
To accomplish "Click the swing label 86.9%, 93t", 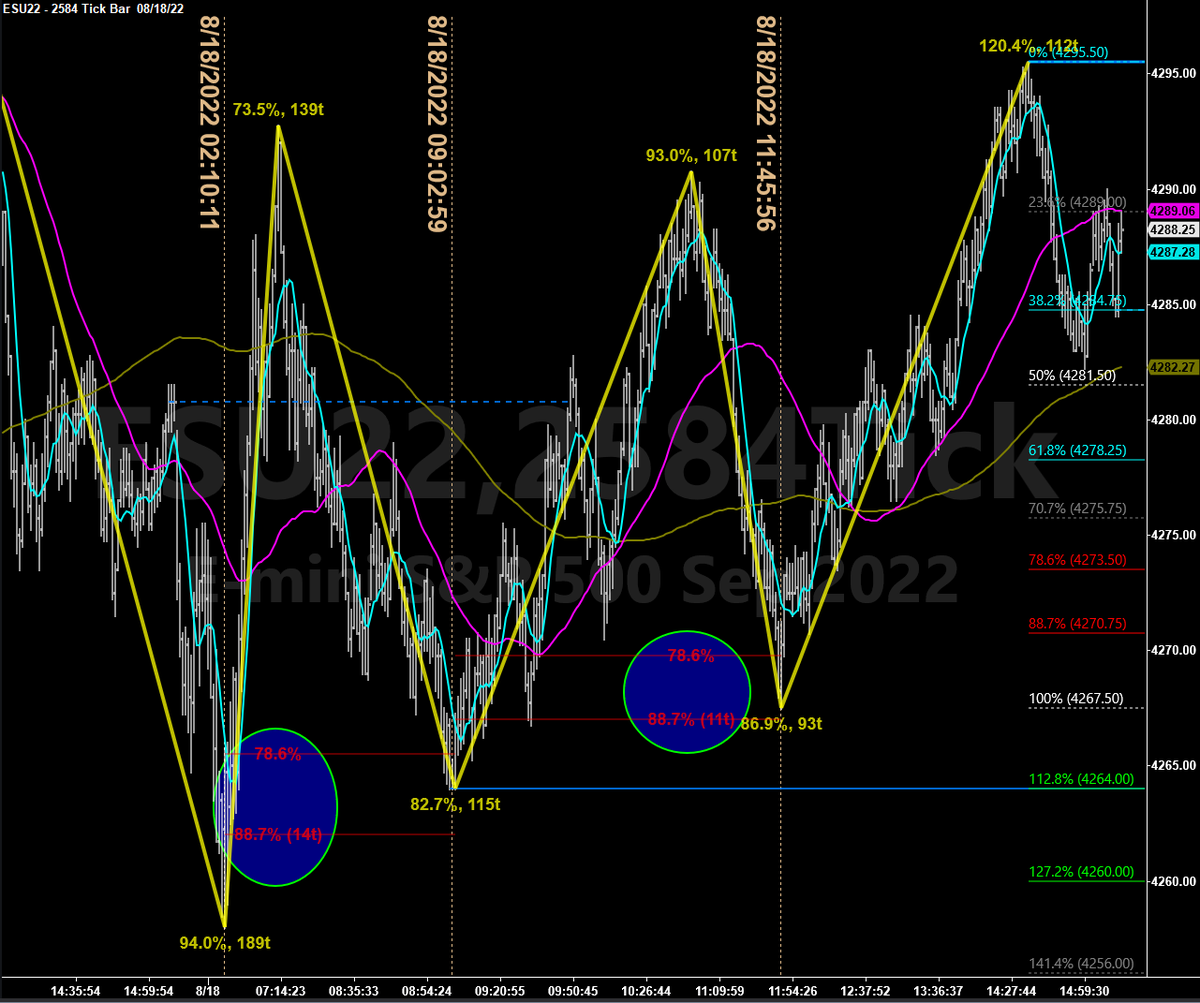I will point(780,723).
